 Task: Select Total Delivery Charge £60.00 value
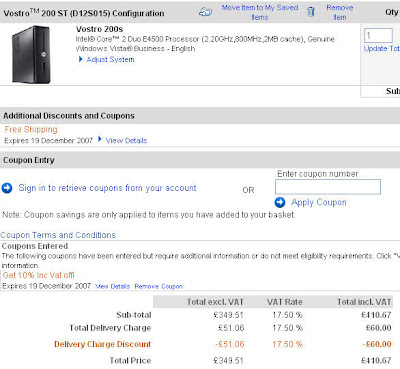378,328
